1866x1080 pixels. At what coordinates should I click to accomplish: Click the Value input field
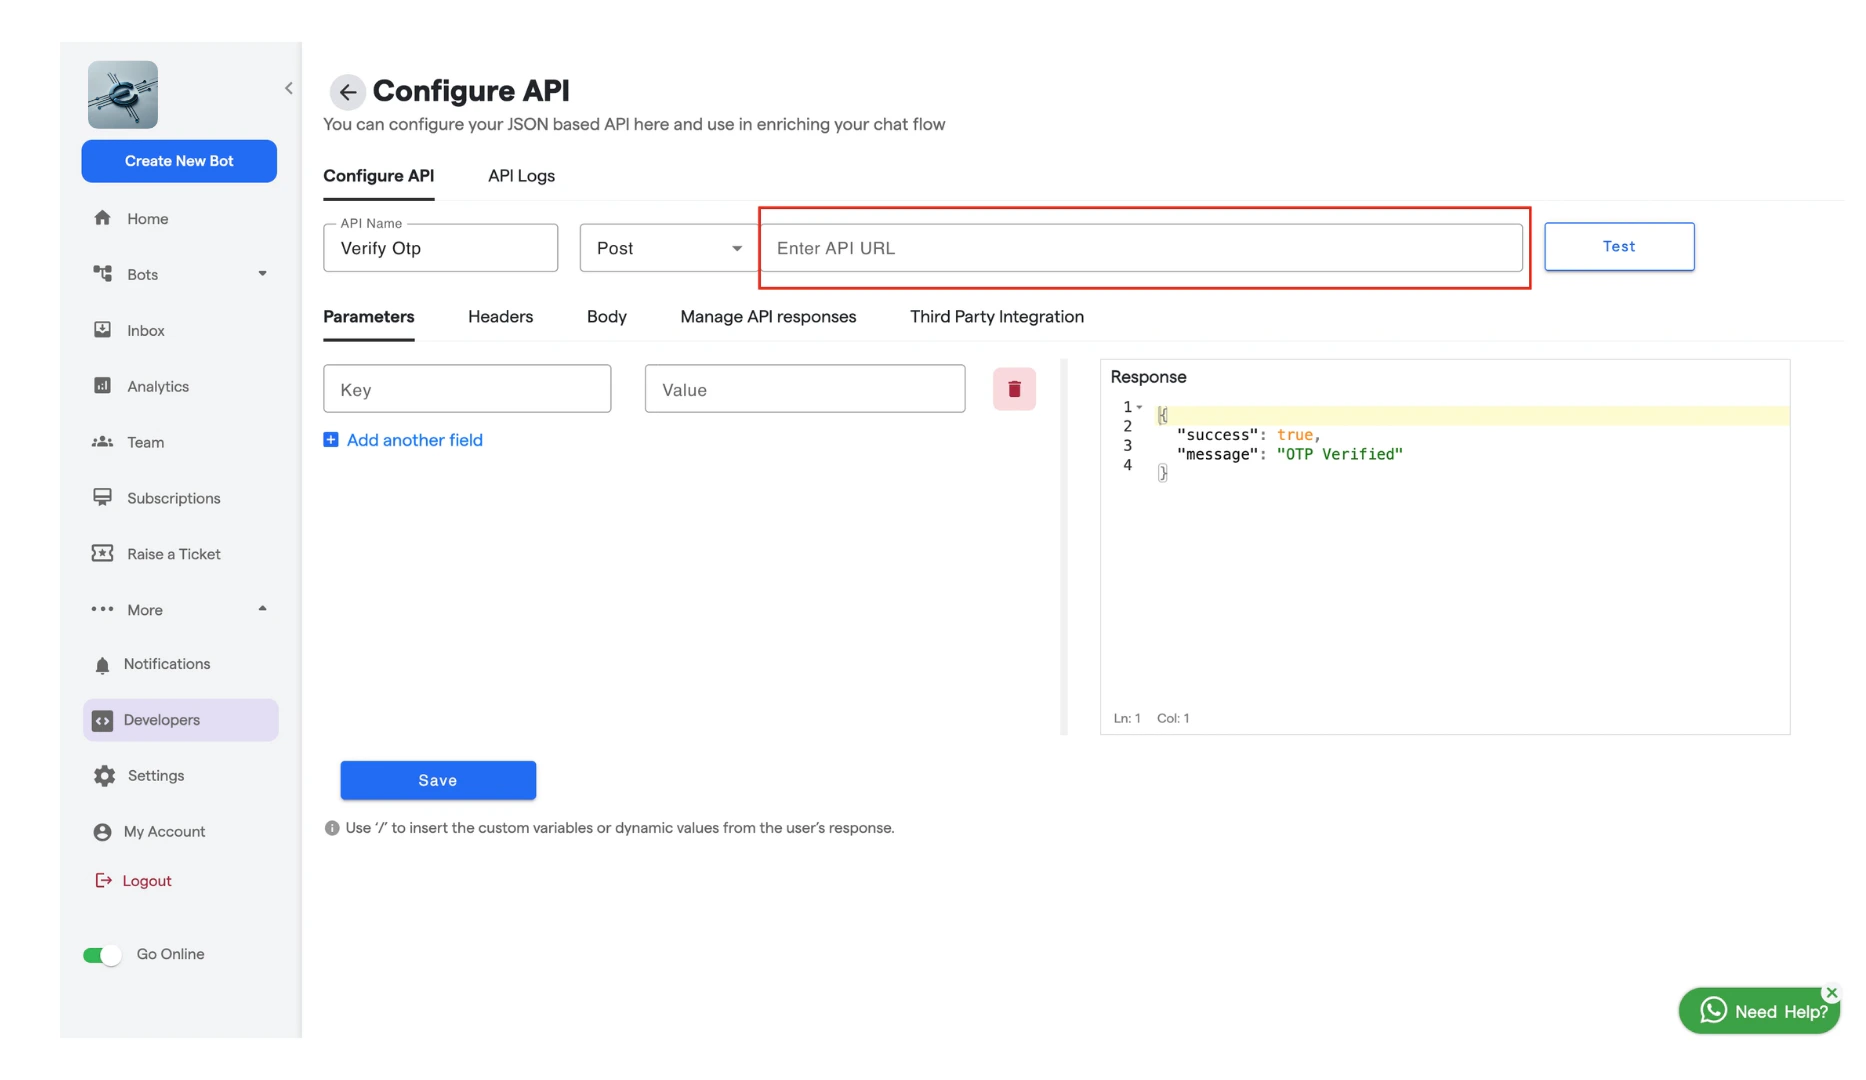[x=805, y=389]
